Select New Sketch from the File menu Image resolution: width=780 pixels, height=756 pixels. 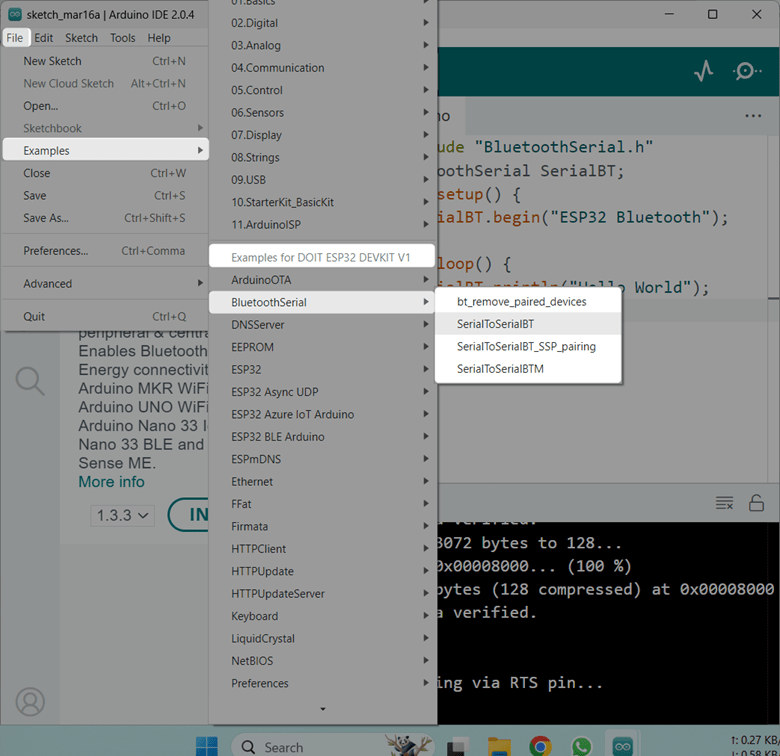pyautogui.click(x=105, y=61)
